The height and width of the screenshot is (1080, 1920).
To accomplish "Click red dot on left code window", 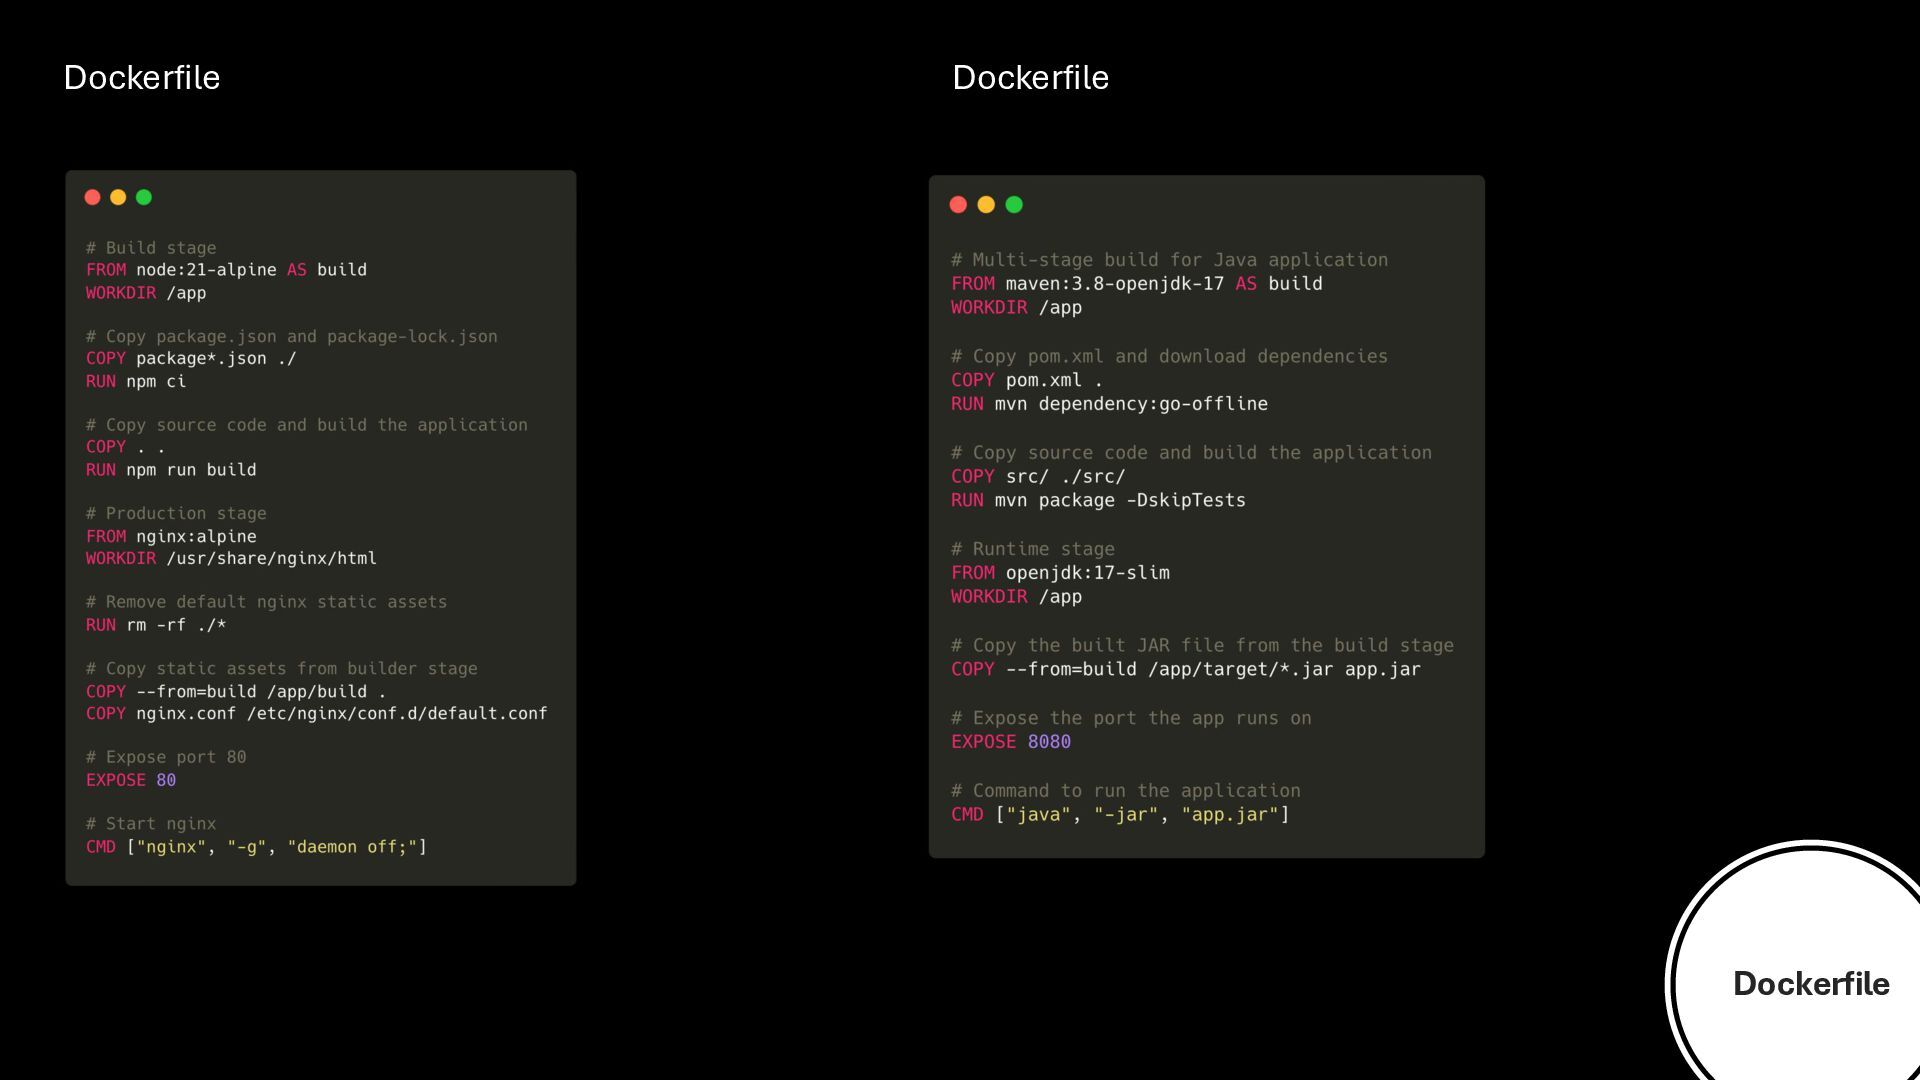I will [x=93, y=197].
